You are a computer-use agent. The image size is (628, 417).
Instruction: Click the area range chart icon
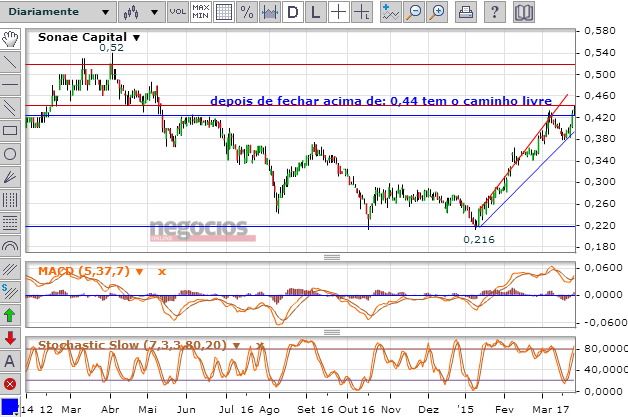coord(270,12)
